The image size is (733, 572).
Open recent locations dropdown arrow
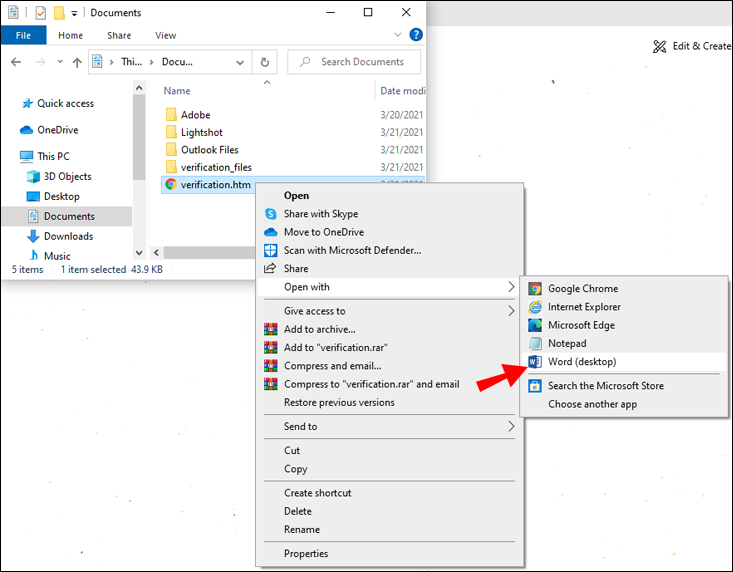[60, 61]
